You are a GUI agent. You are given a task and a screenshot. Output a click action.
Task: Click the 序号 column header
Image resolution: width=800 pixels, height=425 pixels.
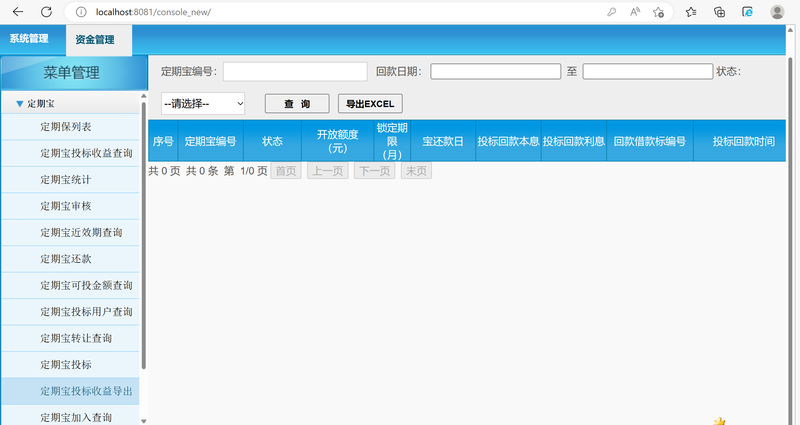[x=163, y=141]
